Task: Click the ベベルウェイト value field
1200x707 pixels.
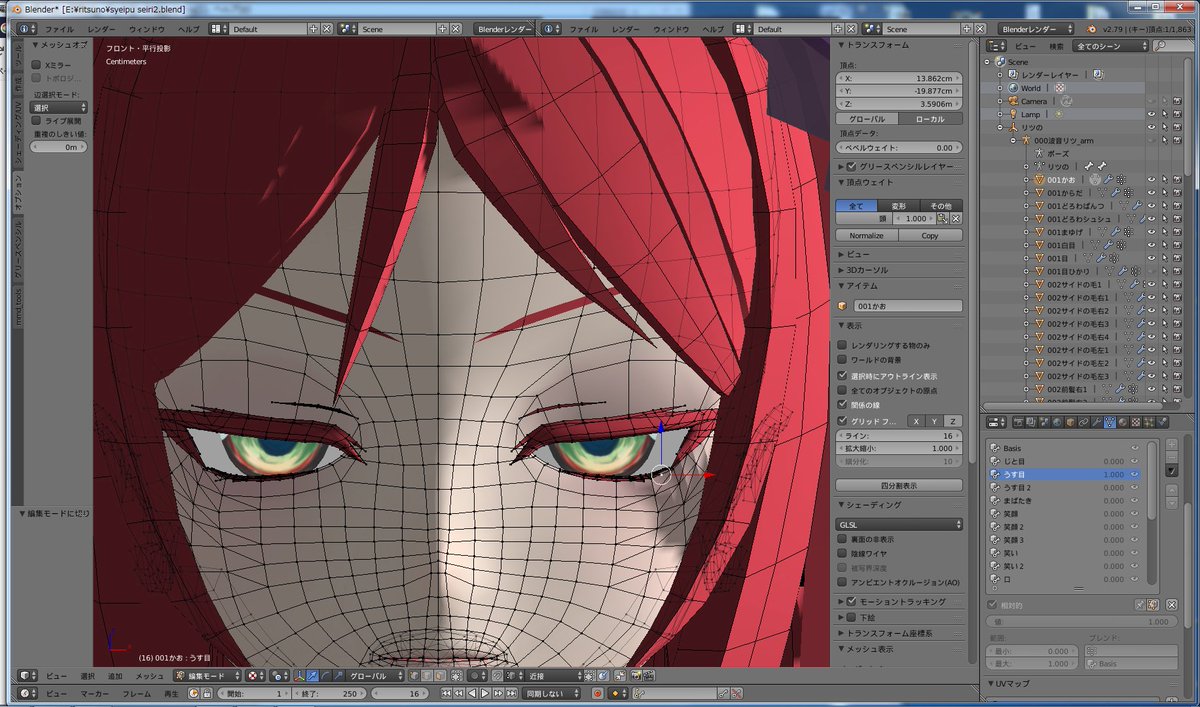Action: pos(899,147)
